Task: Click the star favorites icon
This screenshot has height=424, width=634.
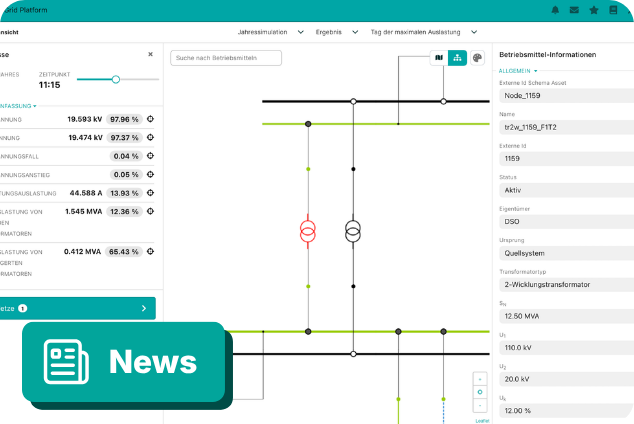Action: pos(594,10)
